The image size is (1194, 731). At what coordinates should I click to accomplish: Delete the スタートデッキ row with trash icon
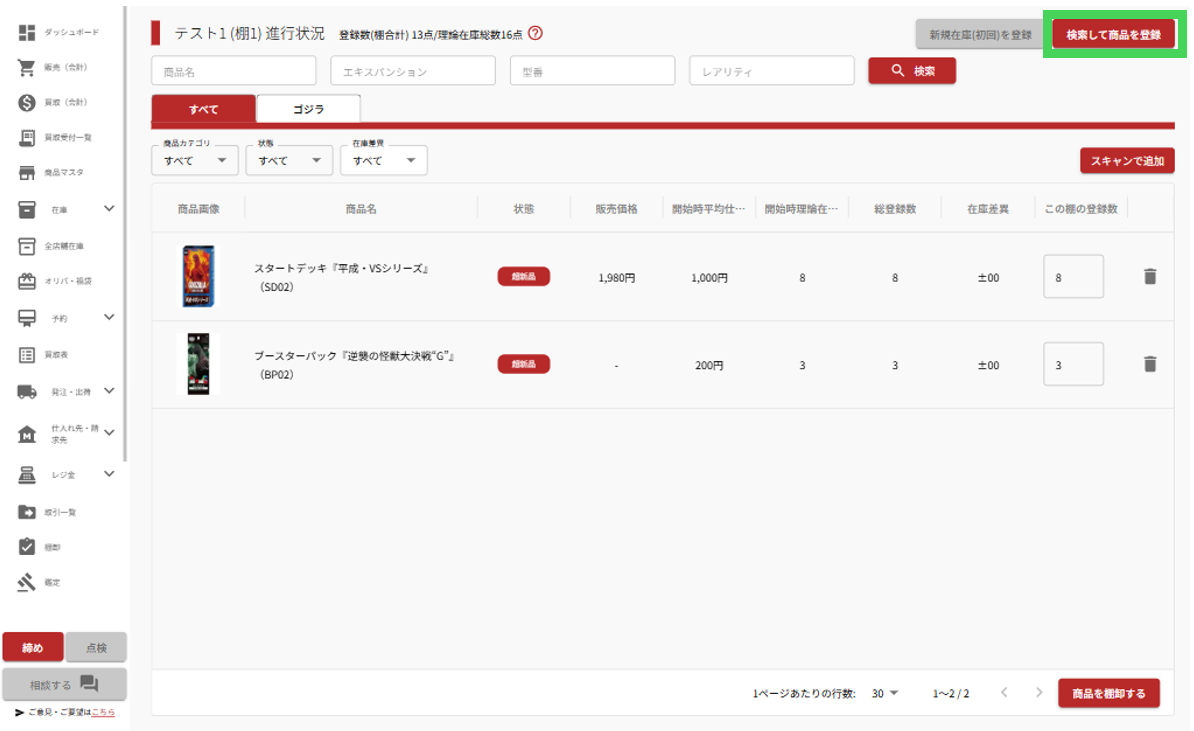click(x=1149, y=277)
